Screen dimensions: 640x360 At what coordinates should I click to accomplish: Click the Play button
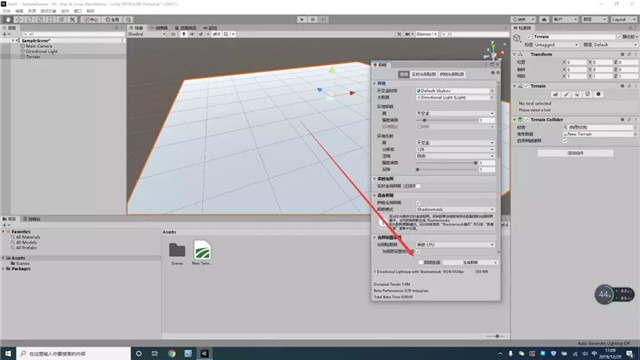(302, 20)
